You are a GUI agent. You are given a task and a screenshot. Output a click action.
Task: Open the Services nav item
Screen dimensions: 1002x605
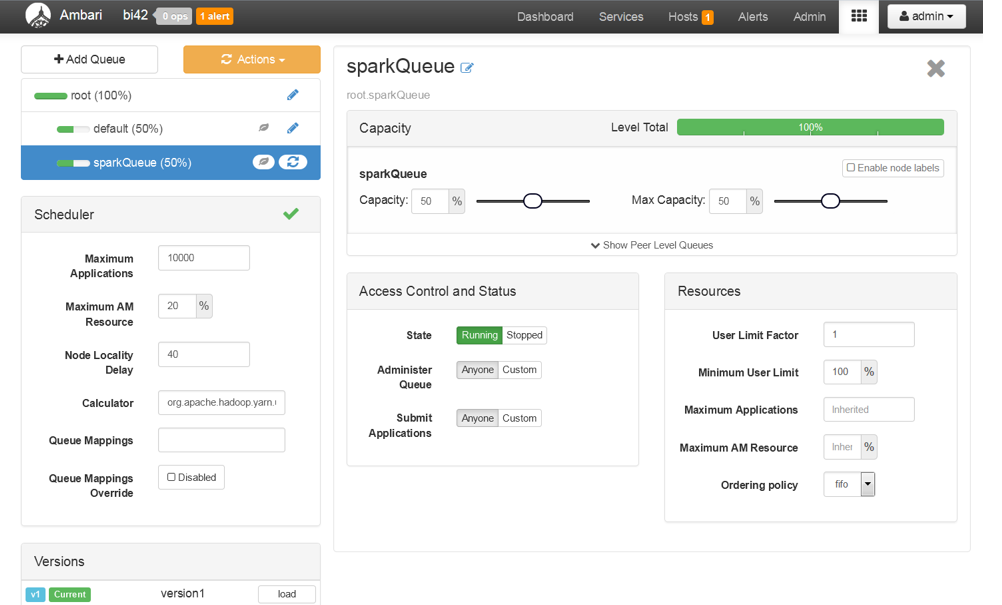coord(621,17)
